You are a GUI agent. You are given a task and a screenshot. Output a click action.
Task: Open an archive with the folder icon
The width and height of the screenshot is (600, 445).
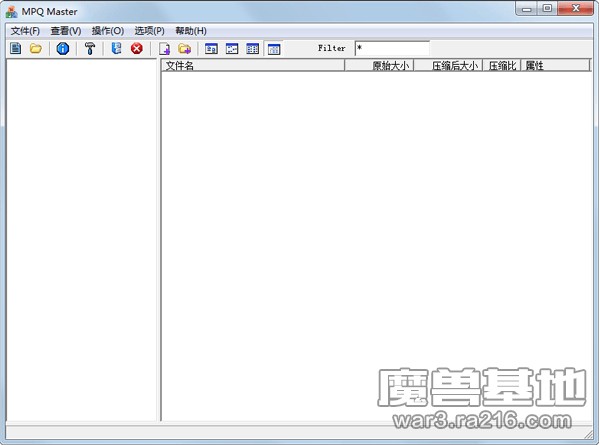pos(36,48)
